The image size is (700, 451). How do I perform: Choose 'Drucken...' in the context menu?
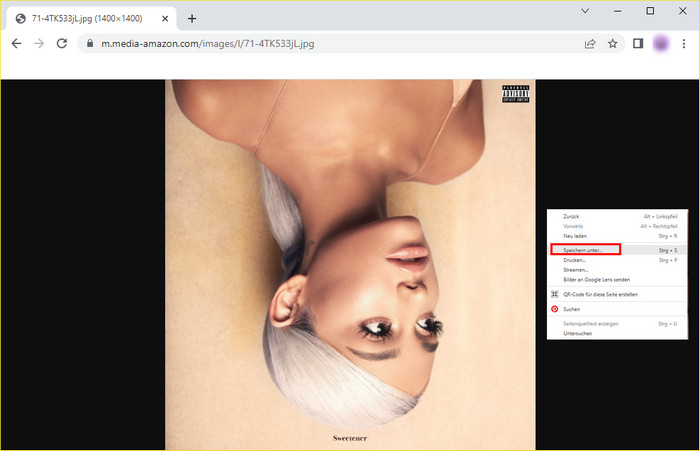click(617, 260)
